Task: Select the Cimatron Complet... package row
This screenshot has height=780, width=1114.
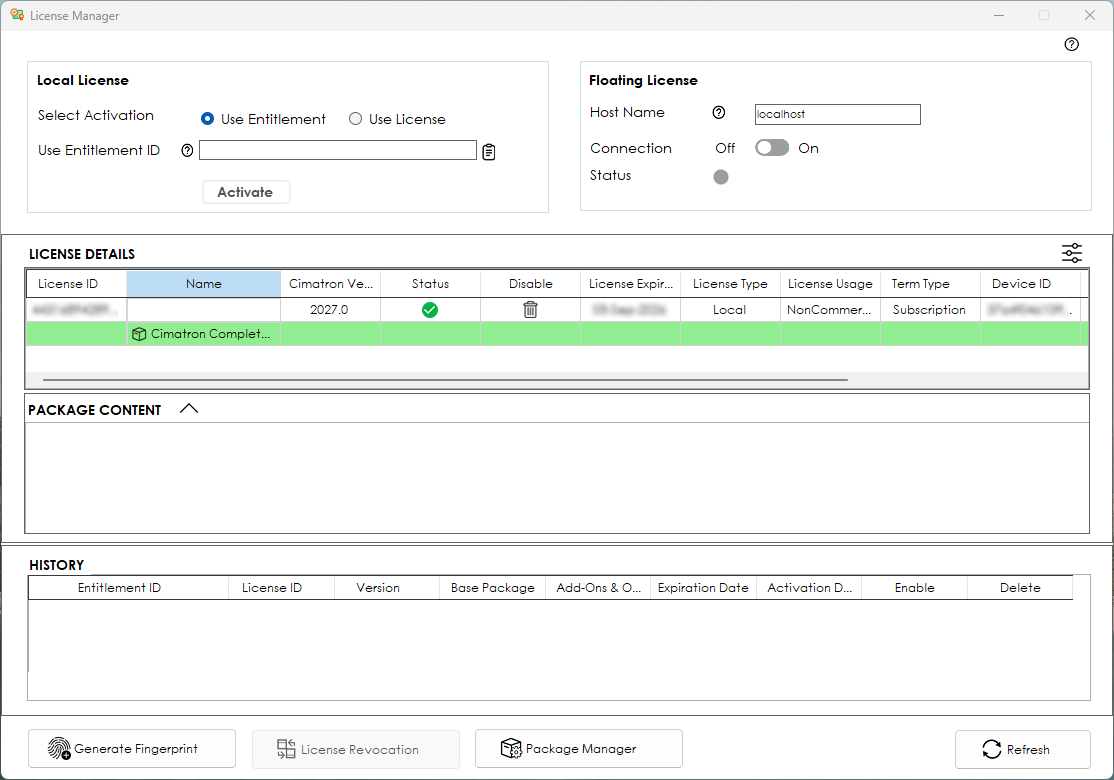Action: 557,334
